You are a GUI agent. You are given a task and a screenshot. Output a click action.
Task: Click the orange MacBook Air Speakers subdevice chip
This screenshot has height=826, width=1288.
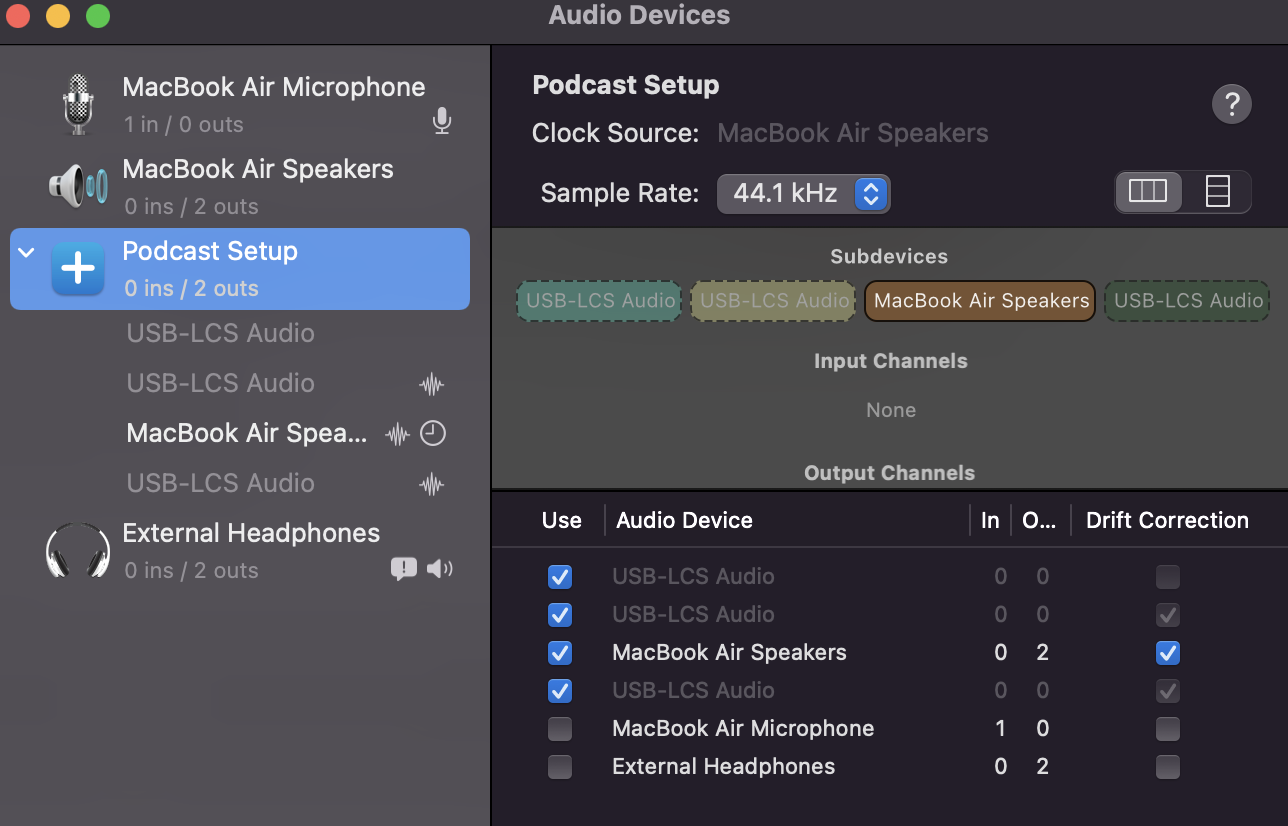pyautogui.click(x=980, y=301)
